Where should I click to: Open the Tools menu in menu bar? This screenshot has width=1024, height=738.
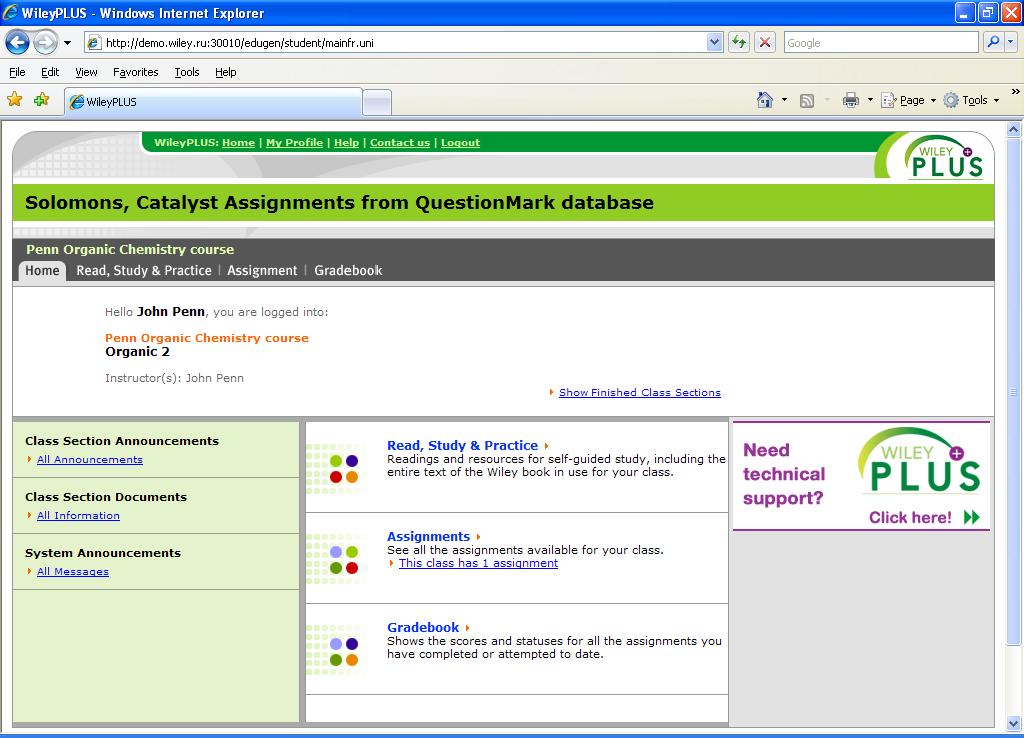tap(187, 72)
